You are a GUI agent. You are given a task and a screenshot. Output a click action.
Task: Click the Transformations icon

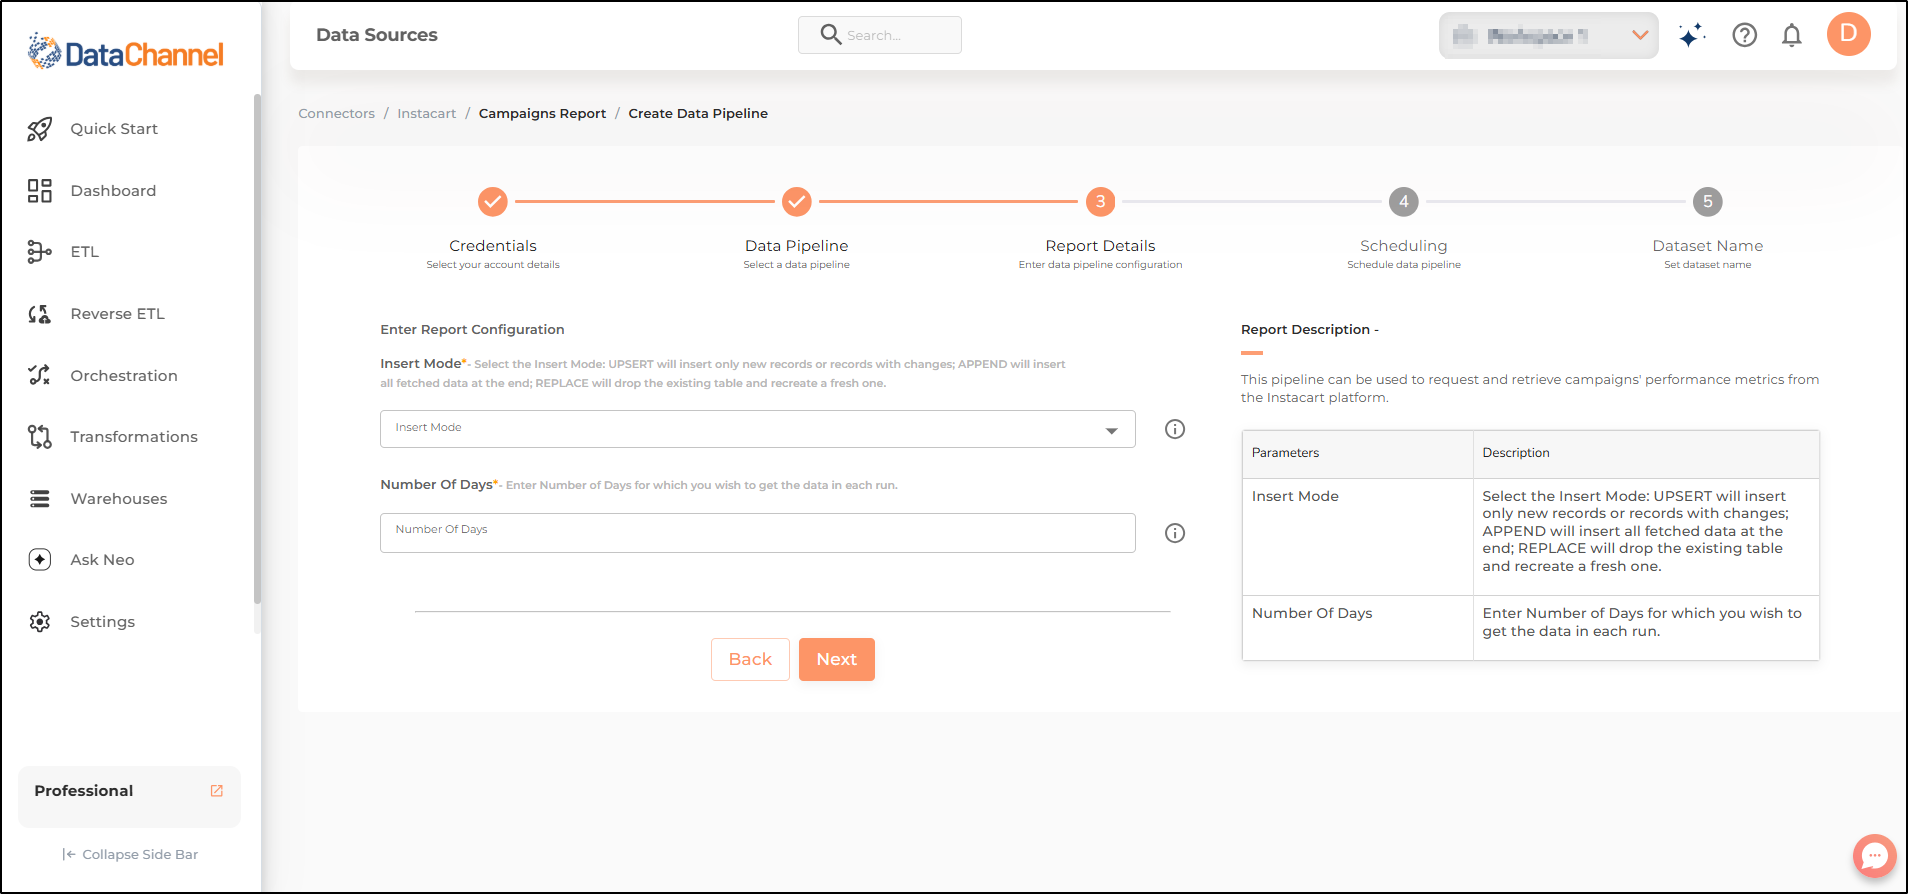(39, 437)
